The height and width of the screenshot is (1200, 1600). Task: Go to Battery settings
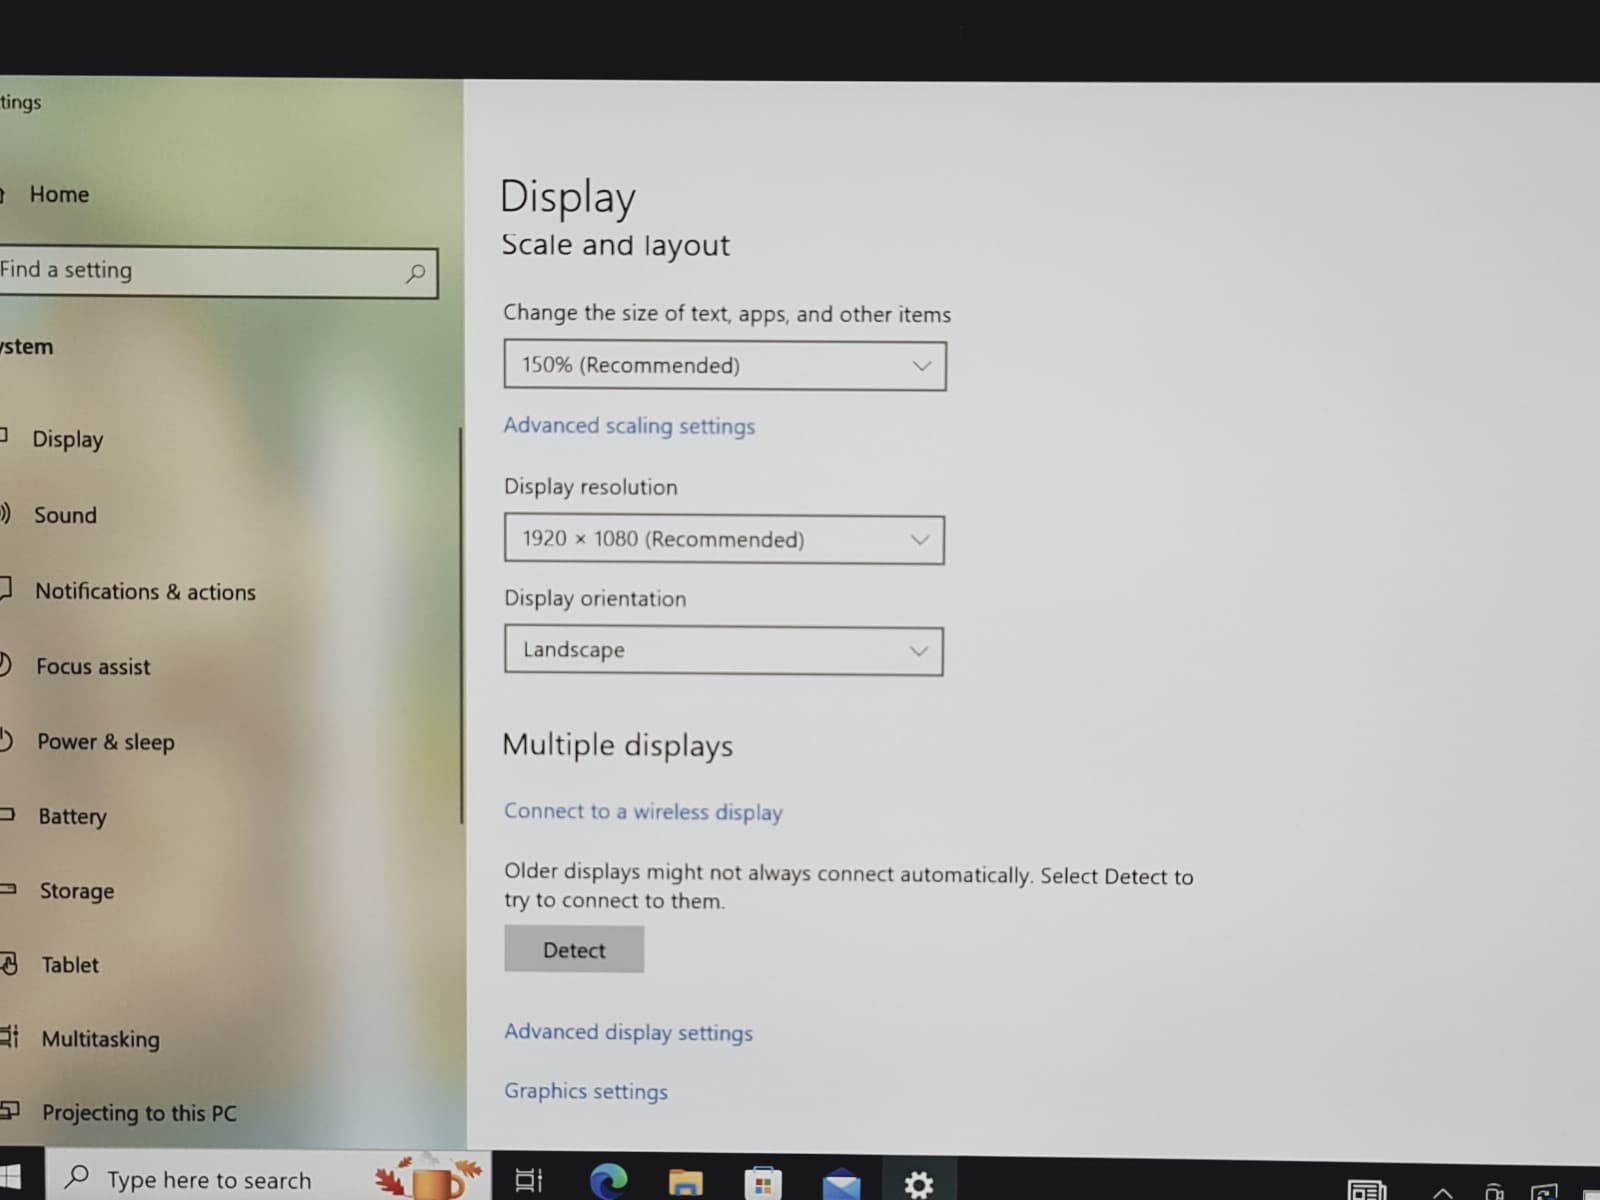coord(72,816)
